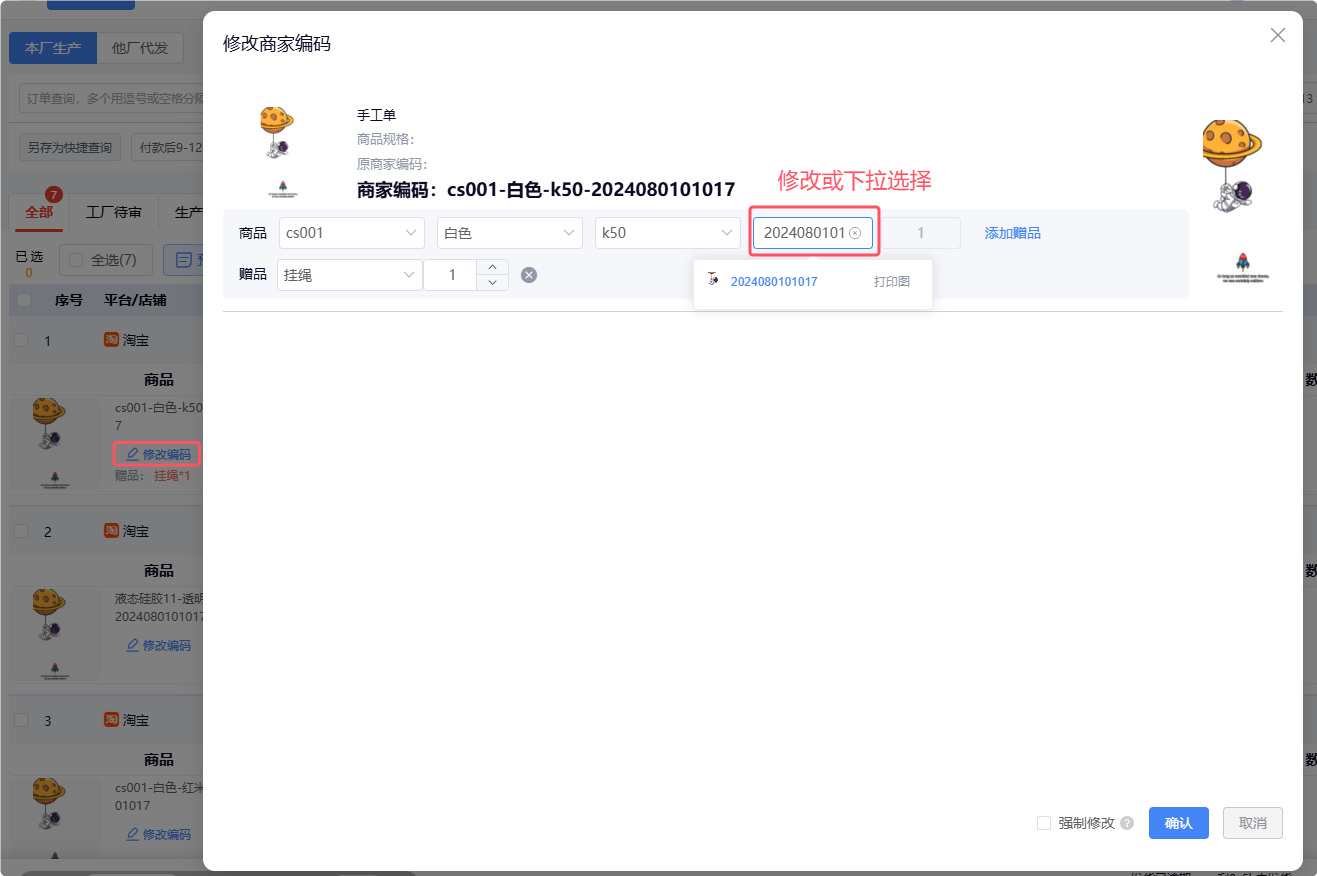Tick the 全选(7) checkbox
The height and width of the screenshot is (876, 1317).
(x=76, y=260)
